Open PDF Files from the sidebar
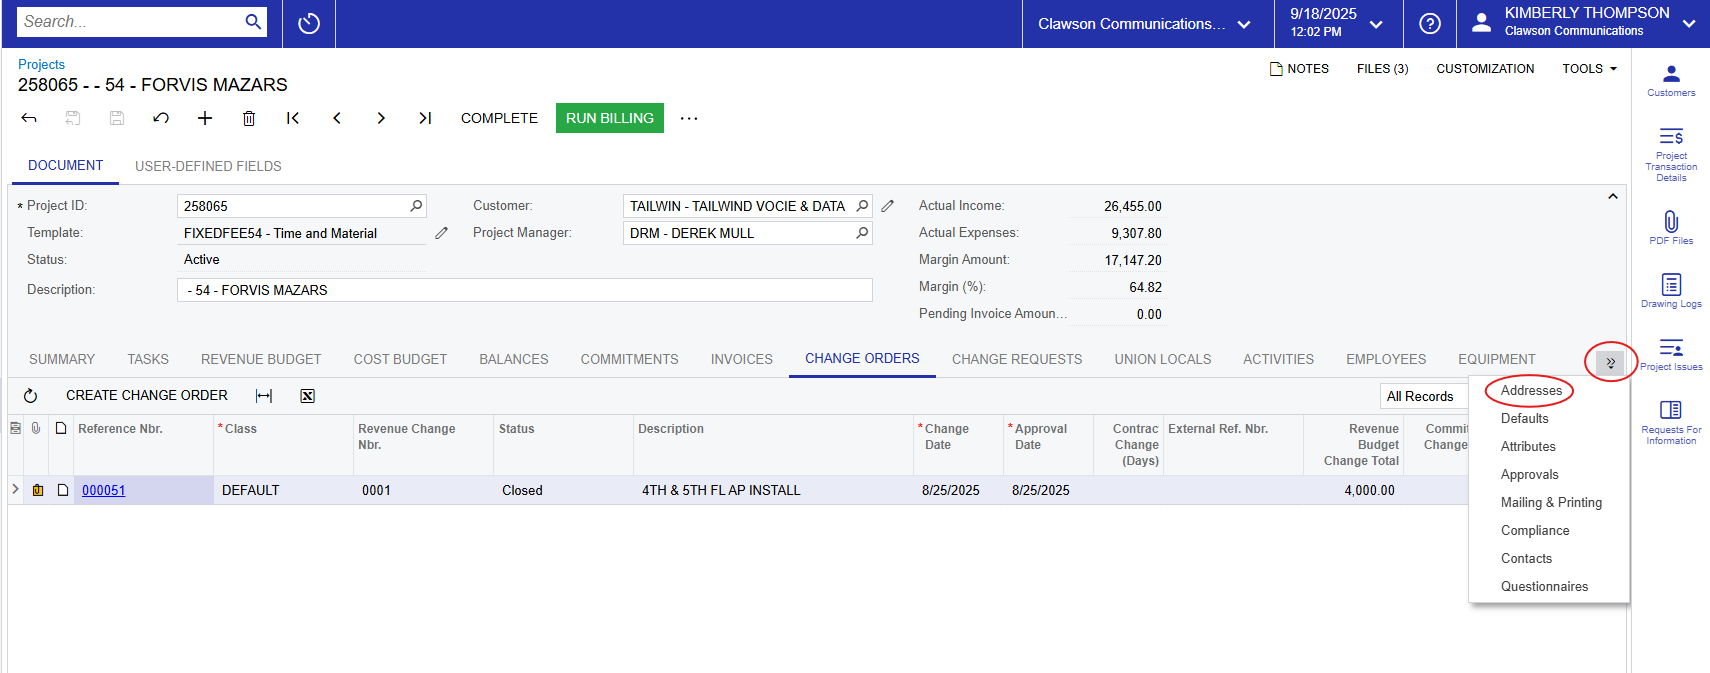 tap(1671, 227)
